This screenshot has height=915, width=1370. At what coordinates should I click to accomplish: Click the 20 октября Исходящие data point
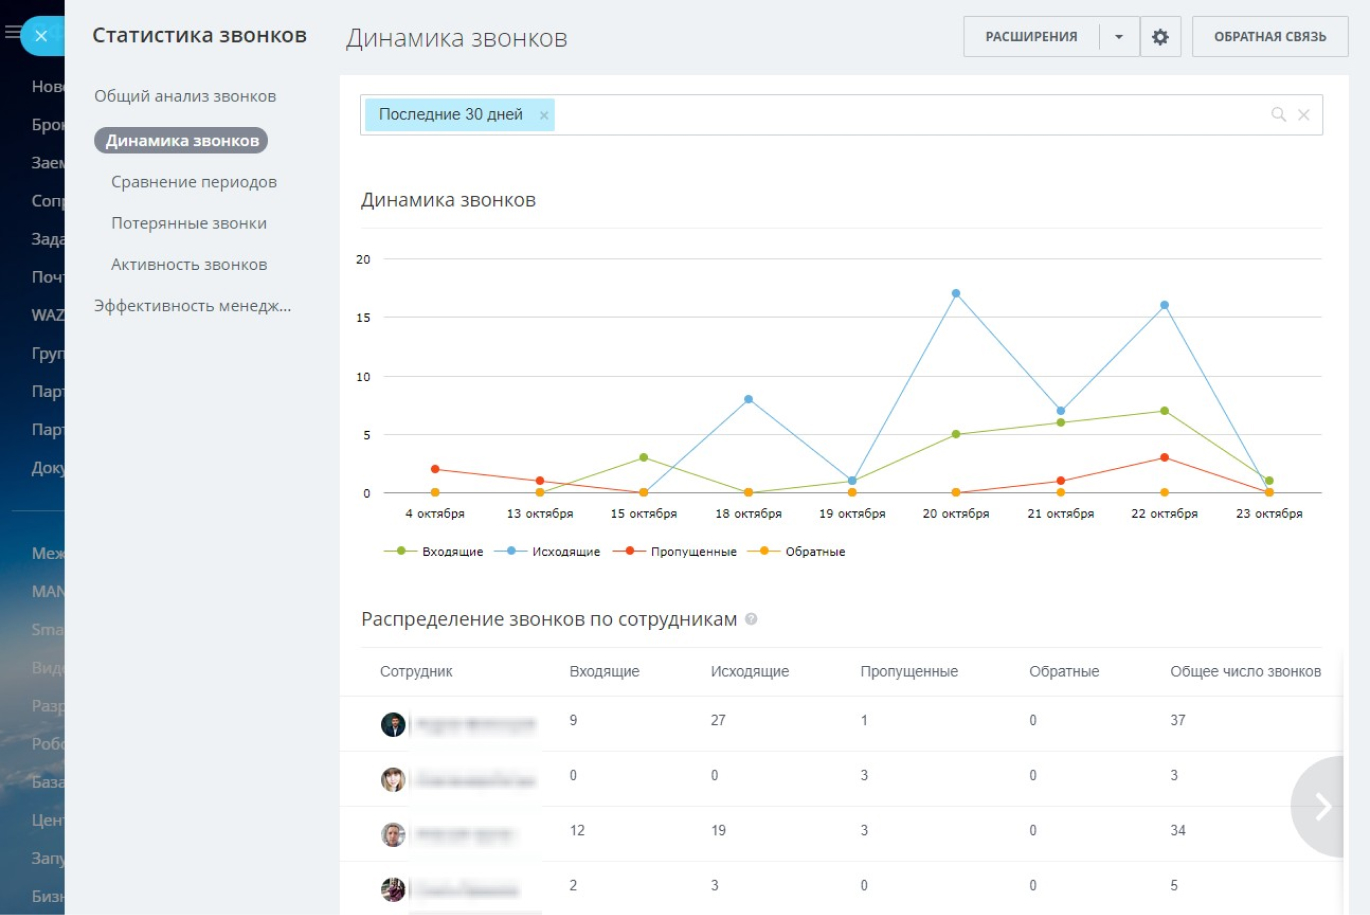click(956, 294)
